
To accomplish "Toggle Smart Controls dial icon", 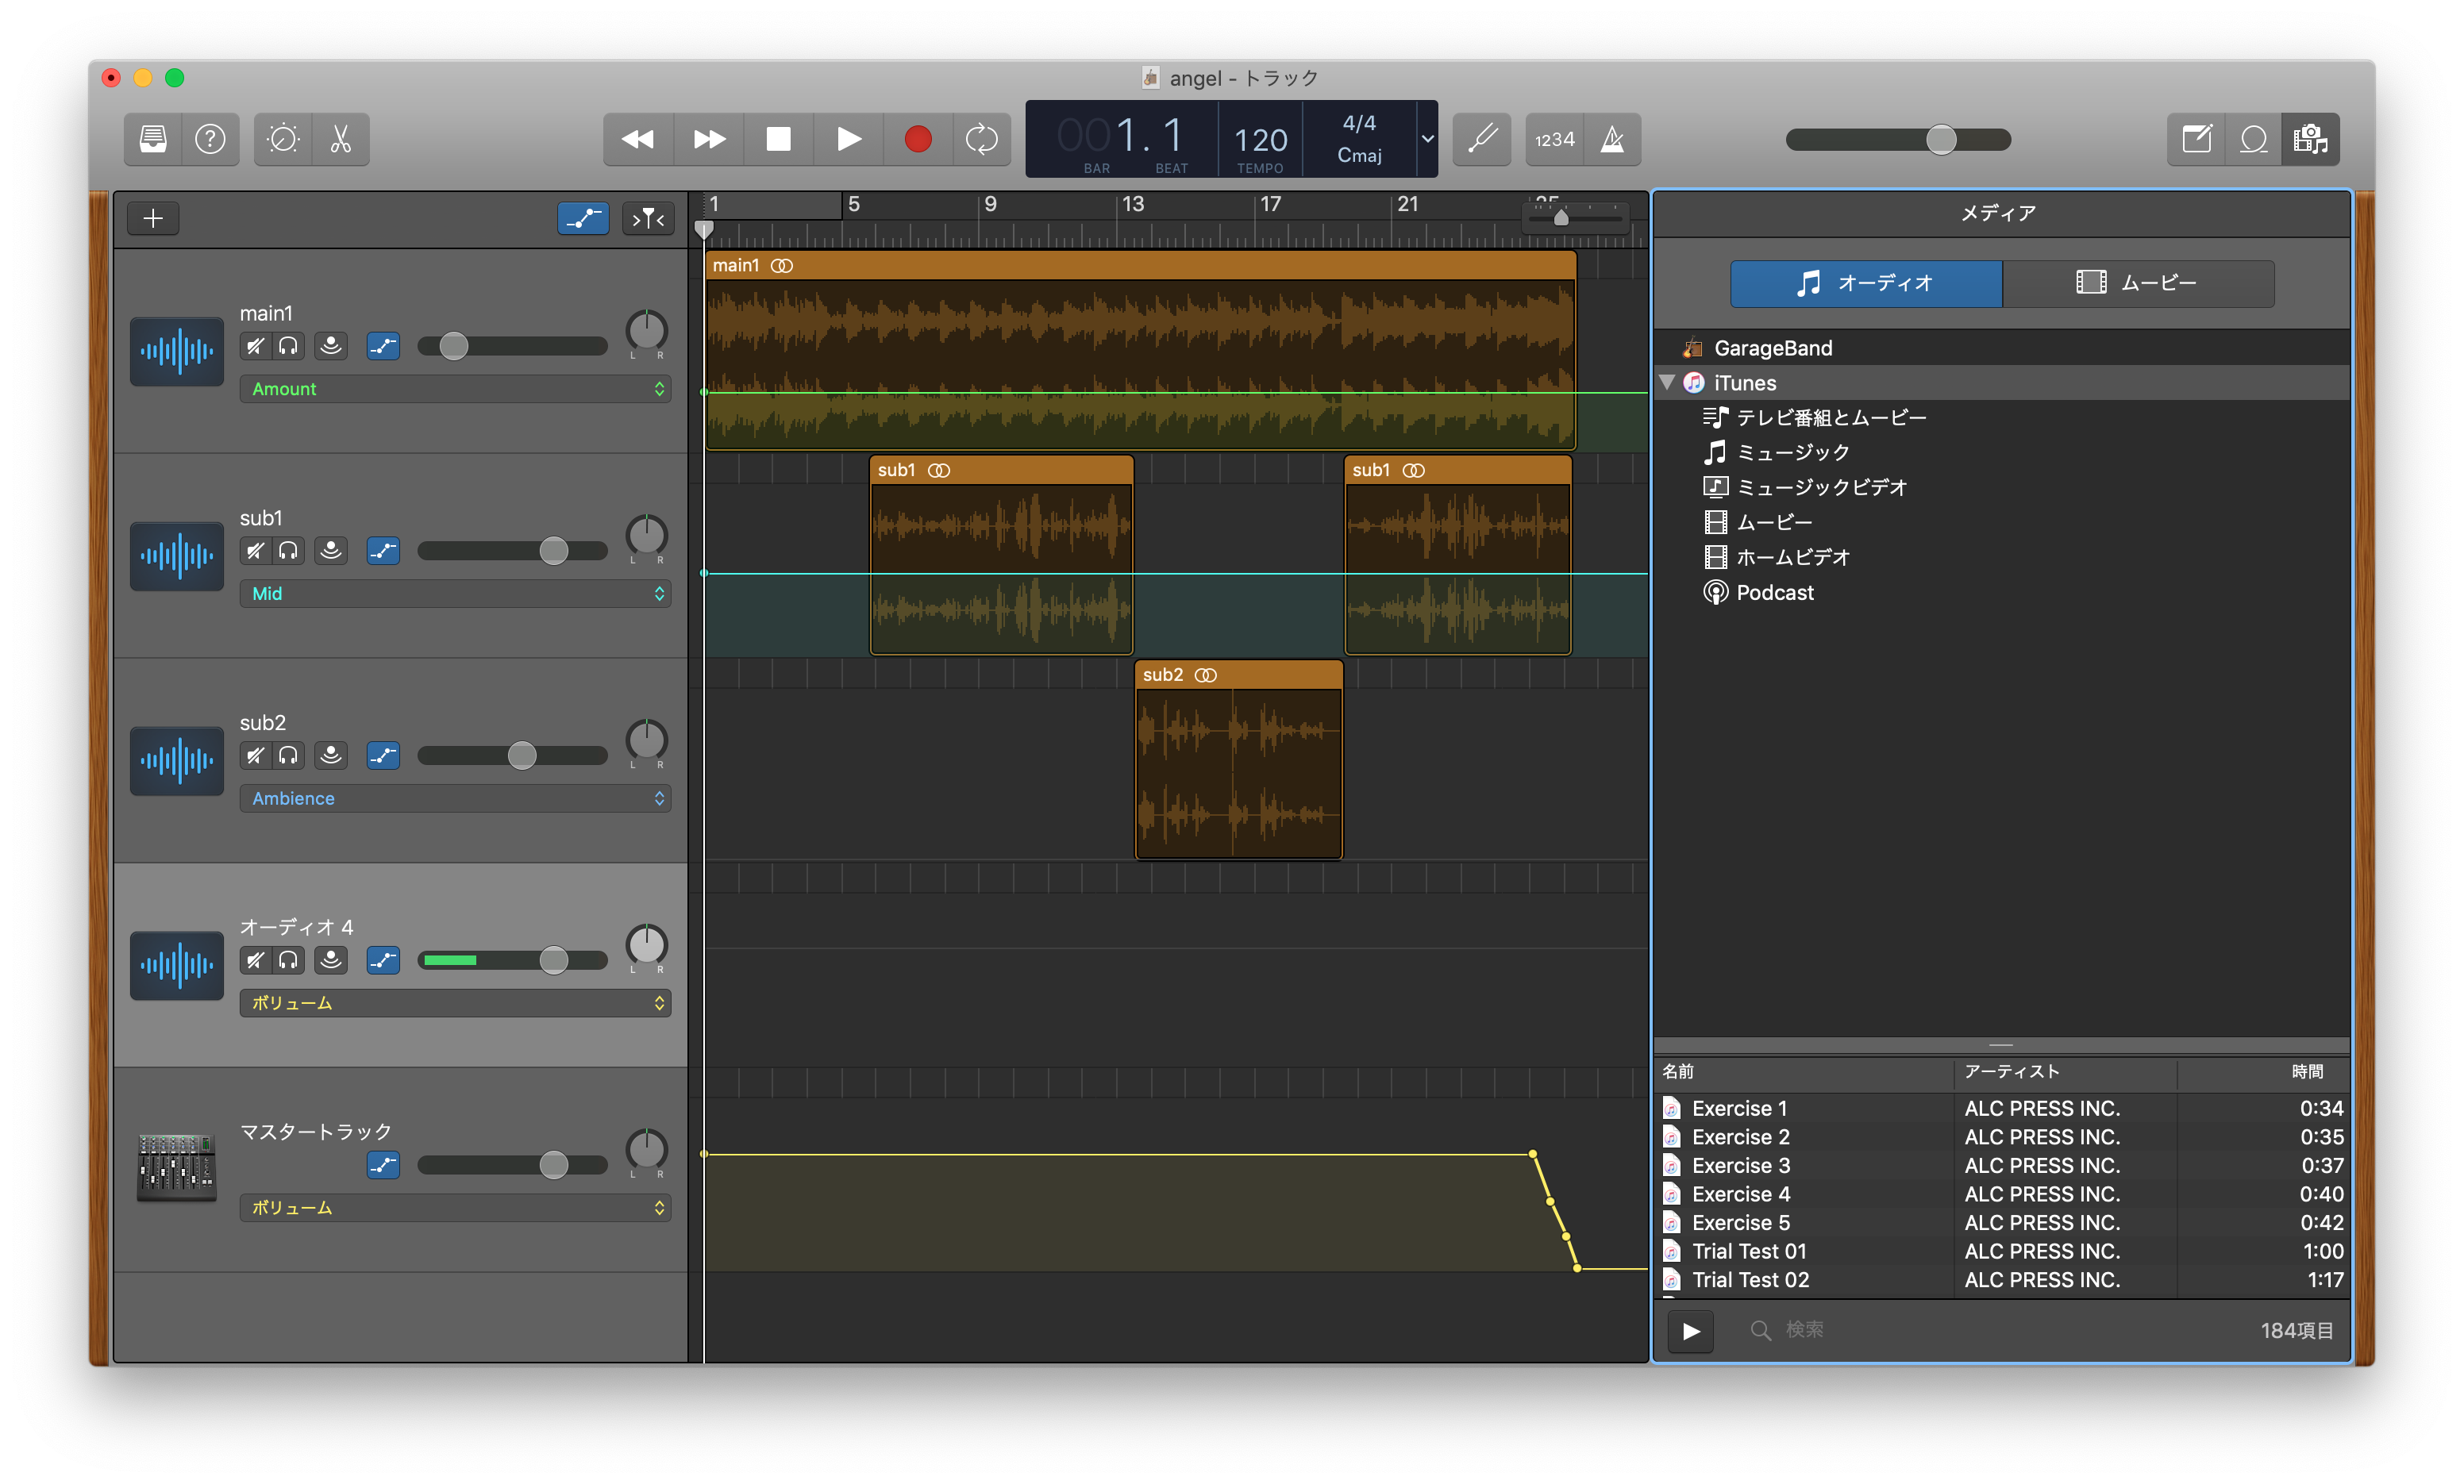I will click(x=283, y=139).
